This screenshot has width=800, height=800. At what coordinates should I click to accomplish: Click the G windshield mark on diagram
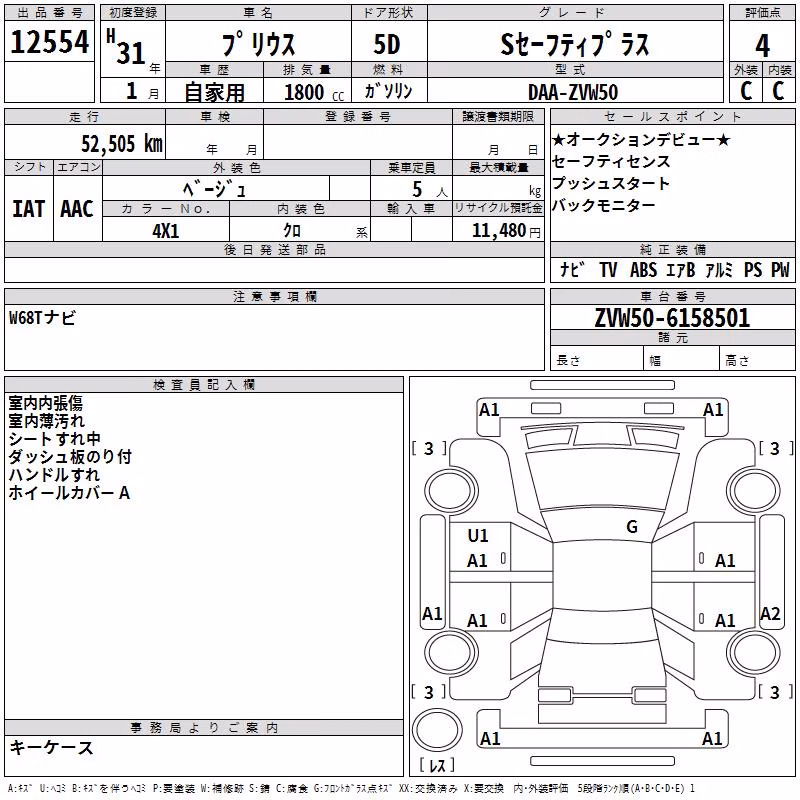pos(632,527)
